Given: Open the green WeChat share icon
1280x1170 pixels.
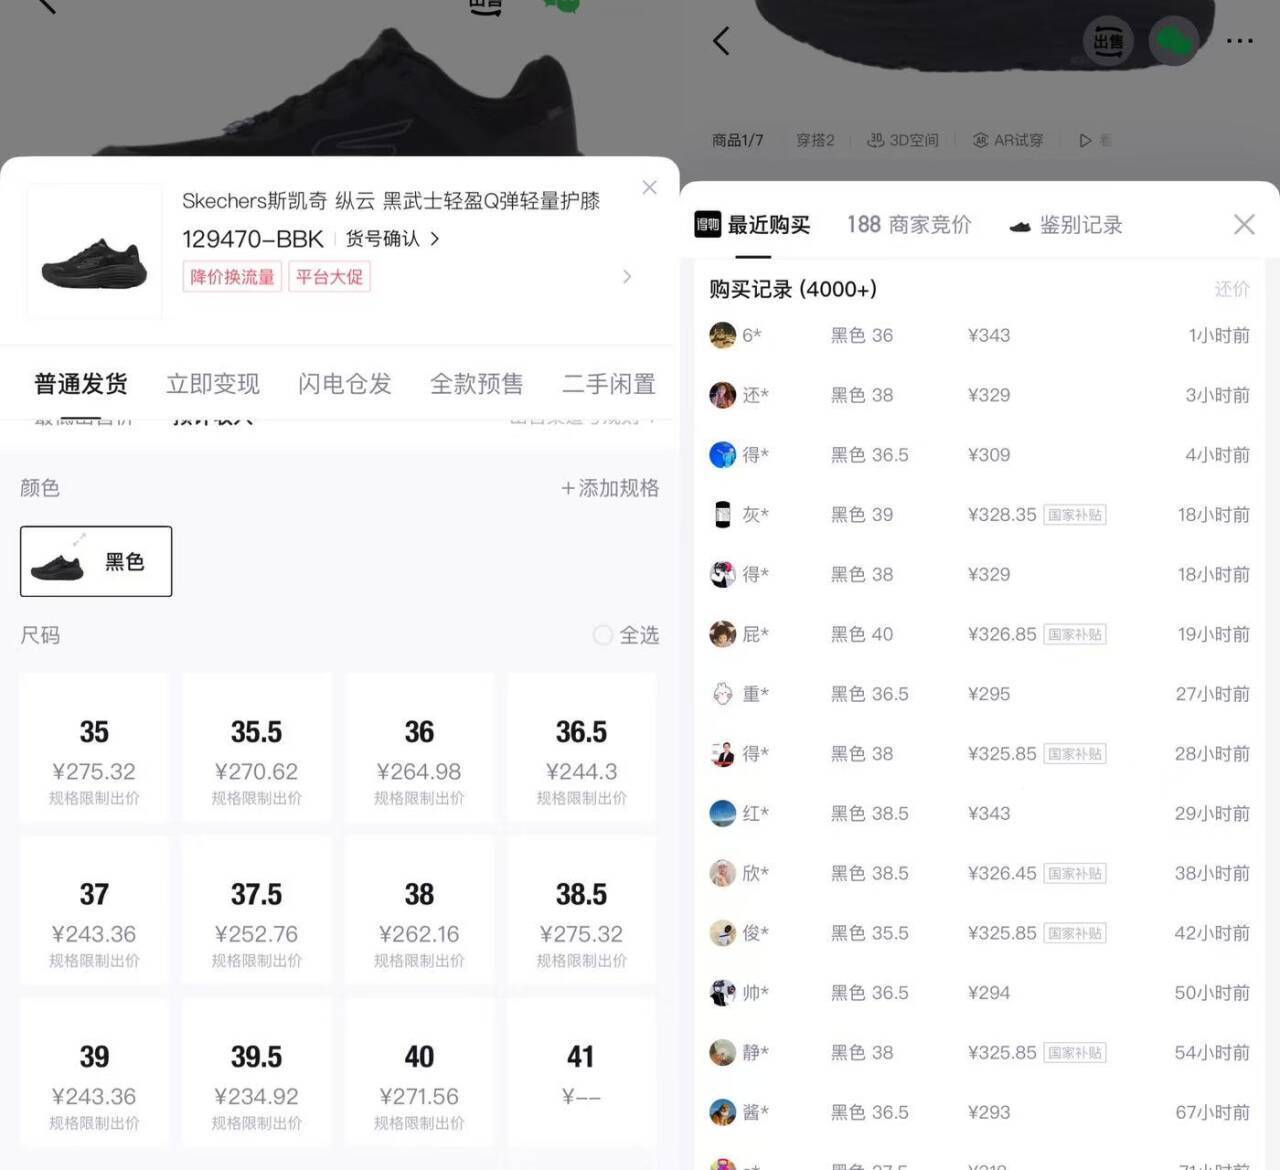Looking at the screenshot, I should tap(1174, 42).
